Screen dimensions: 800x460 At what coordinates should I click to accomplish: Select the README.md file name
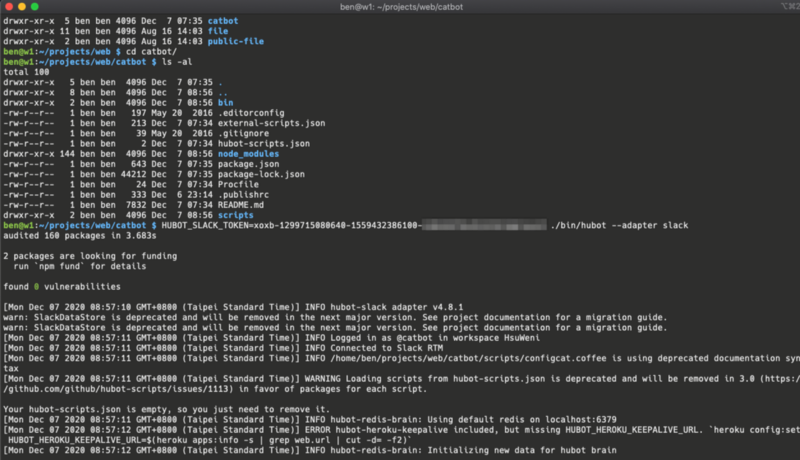point(240,205)
